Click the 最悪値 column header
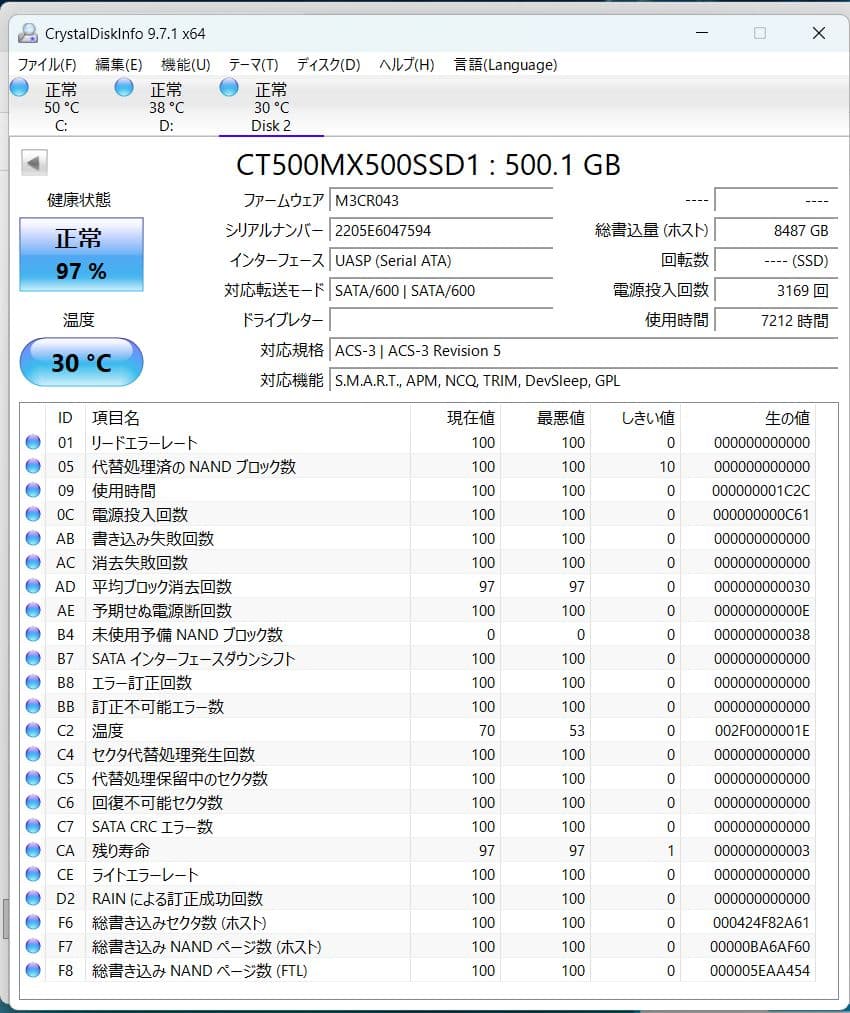 click(545, 418)
